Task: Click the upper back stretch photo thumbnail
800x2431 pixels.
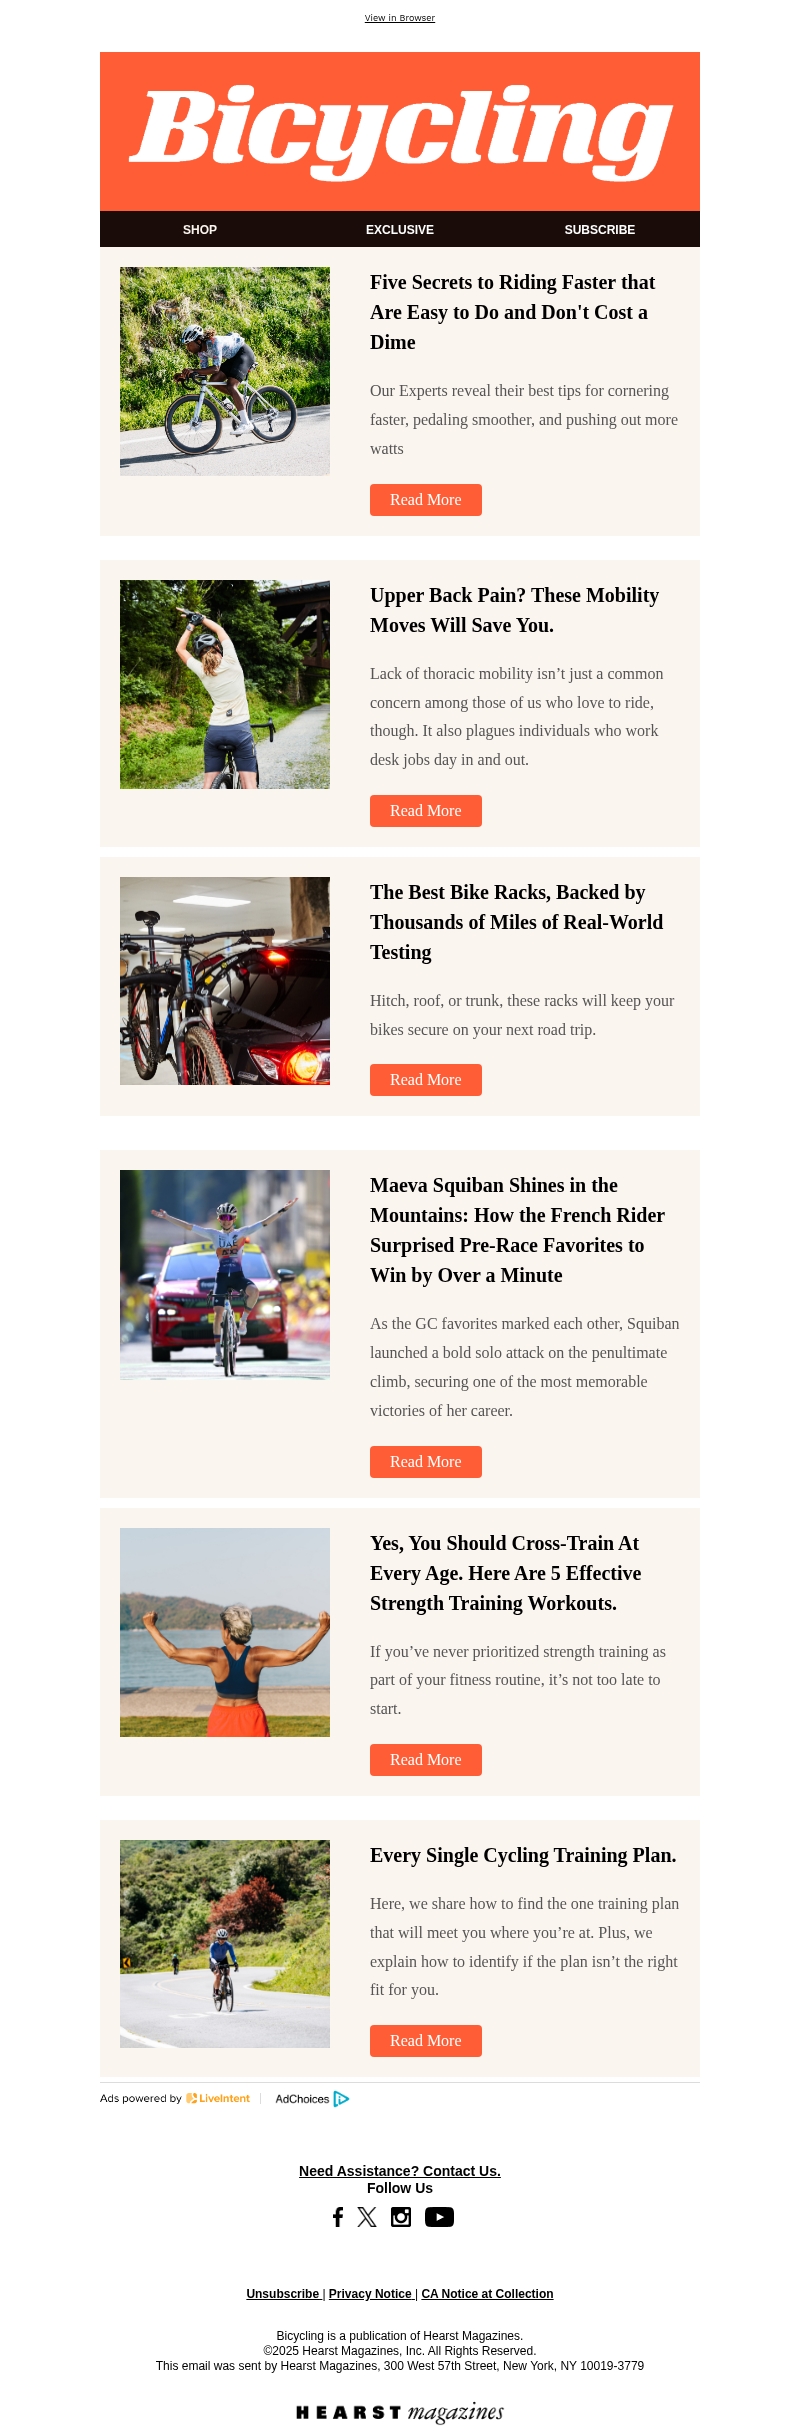Action: click(x=225, y=684)
